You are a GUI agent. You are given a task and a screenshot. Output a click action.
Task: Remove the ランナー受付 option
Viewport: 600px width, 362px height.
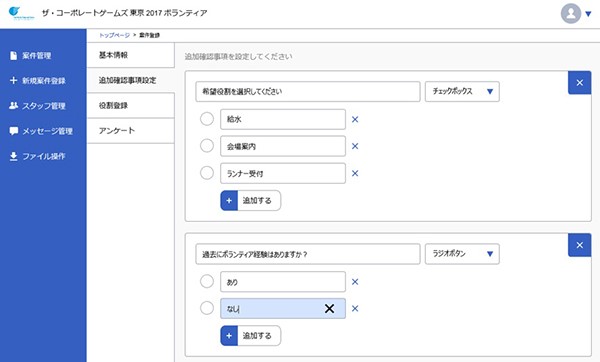[355, 173]
